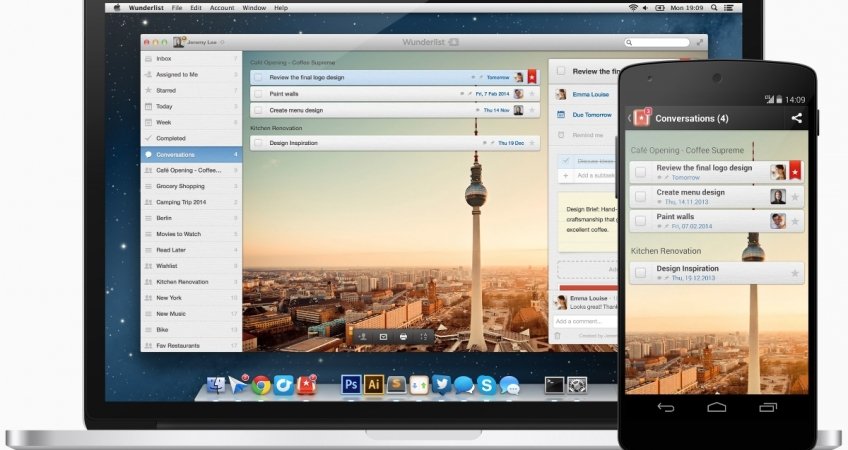848x450 pixels.
Task: Launch Google Chrome from the dock
Action: pos(261,385)
